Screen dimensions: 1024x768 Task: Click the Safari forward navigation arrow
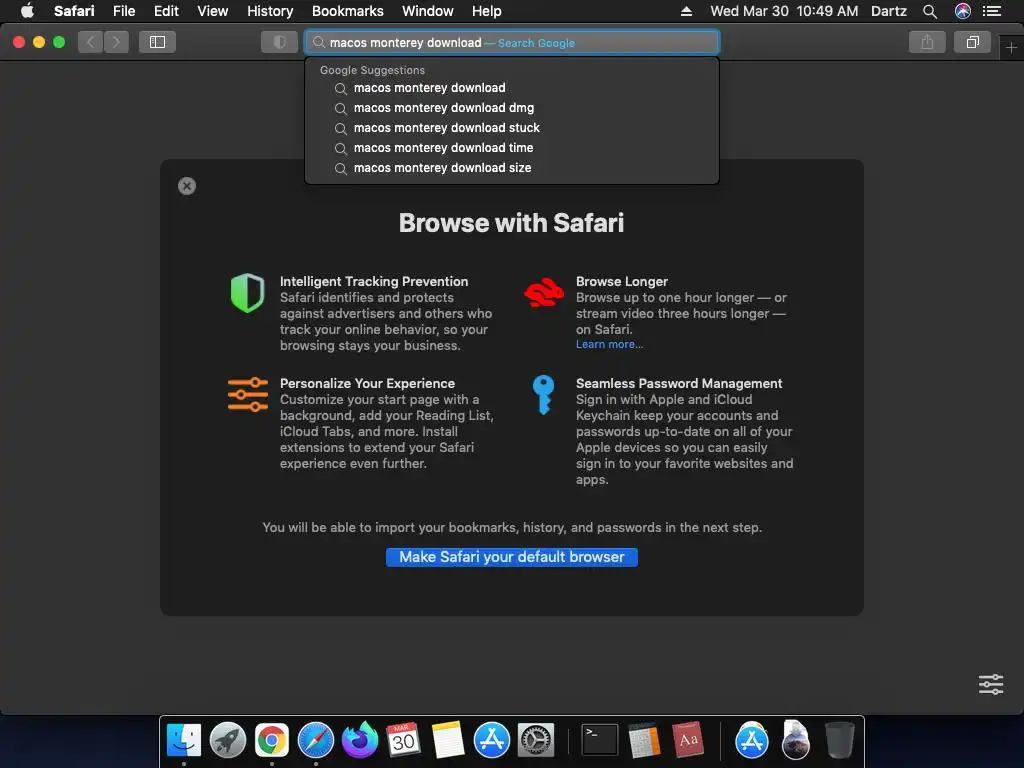[x=116, y=42]
